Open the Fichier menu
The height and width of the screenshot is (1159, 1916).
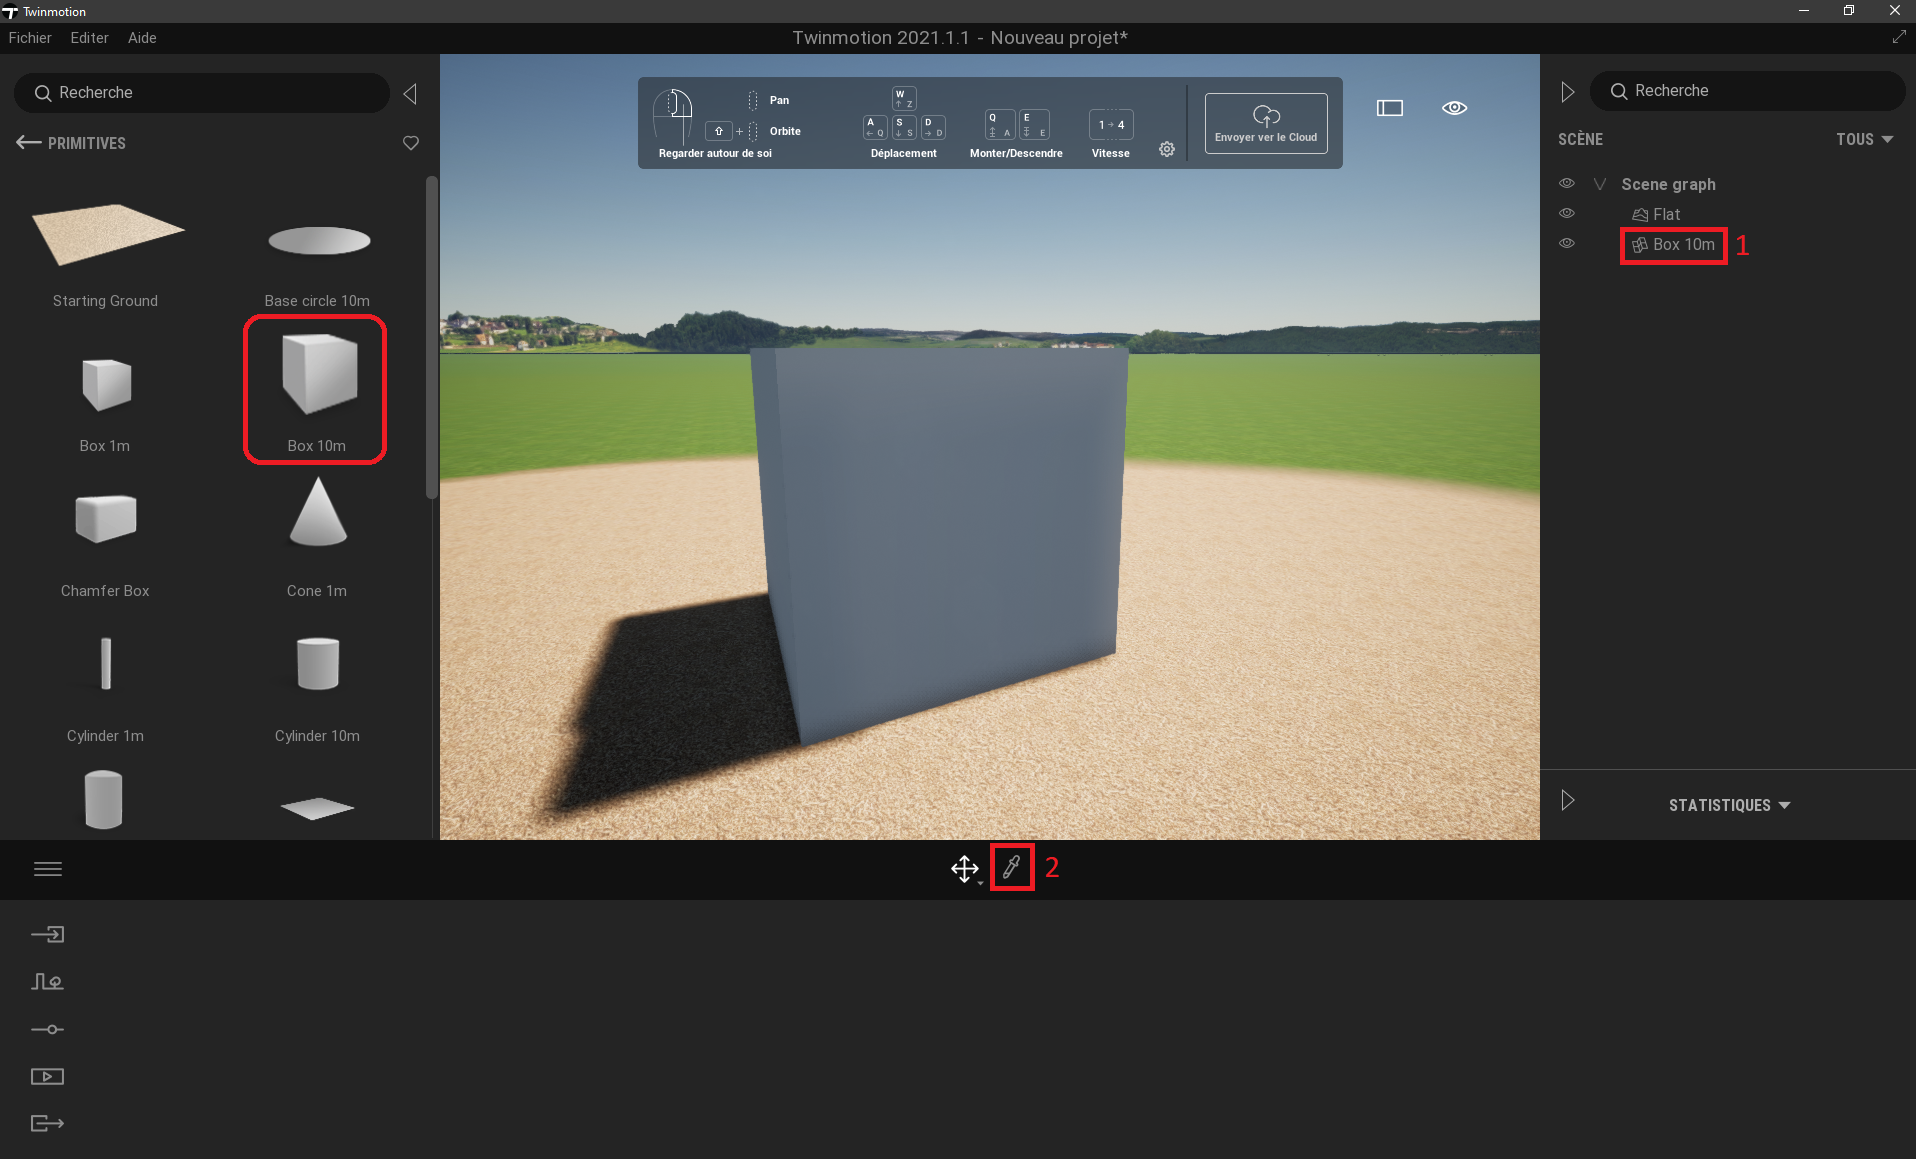pos(29,38)
